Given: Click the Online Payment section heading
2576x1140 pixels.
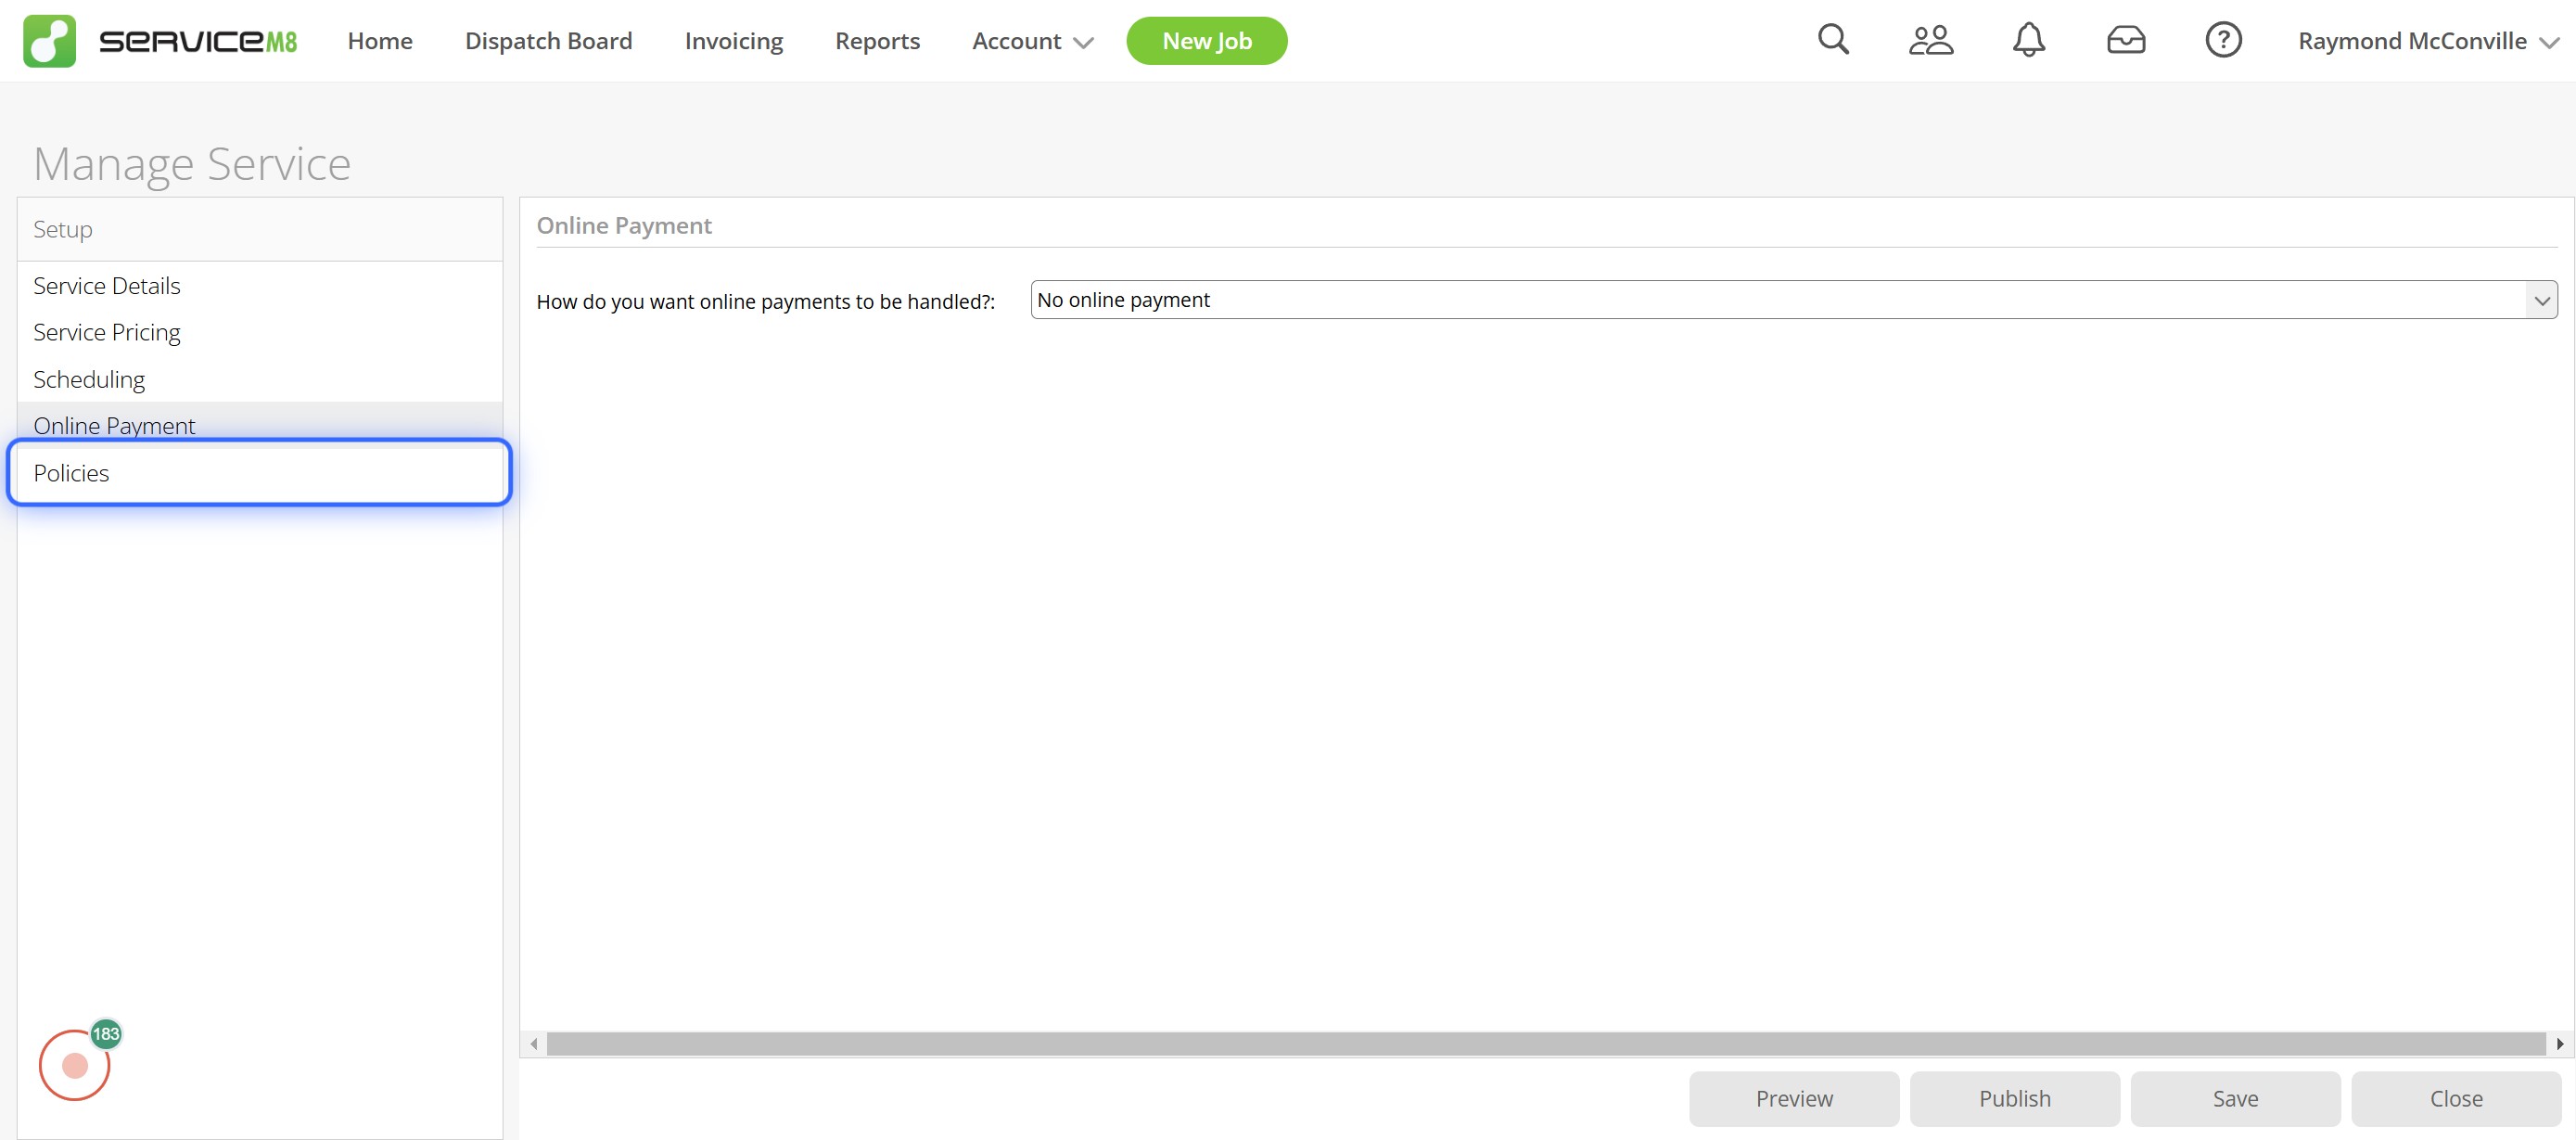Looking at the screenshot, I should [624, 226].
